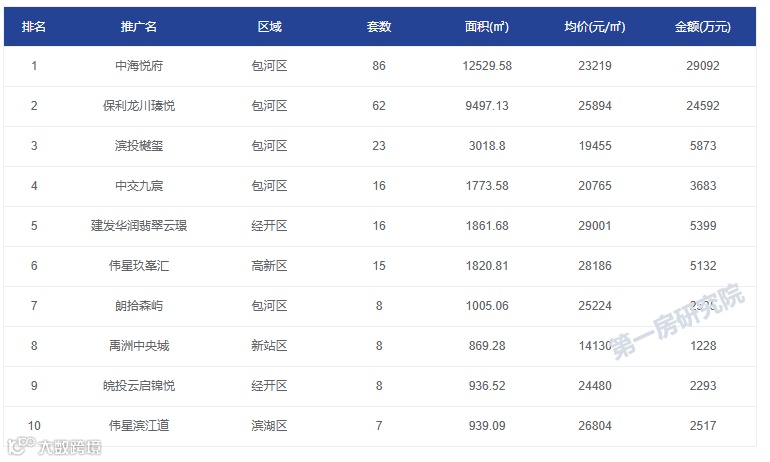This screenshot has height=462, width=770.
Task: Click the area value 1861.68
Action: [487, 226]
